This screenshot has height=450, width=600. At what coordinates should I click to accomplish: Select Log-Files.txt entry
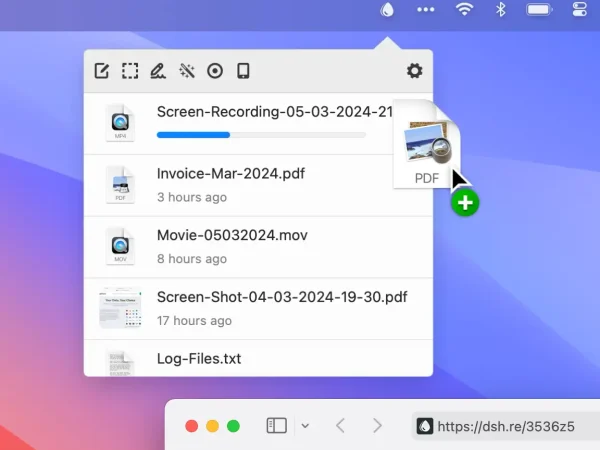(258, 358)
